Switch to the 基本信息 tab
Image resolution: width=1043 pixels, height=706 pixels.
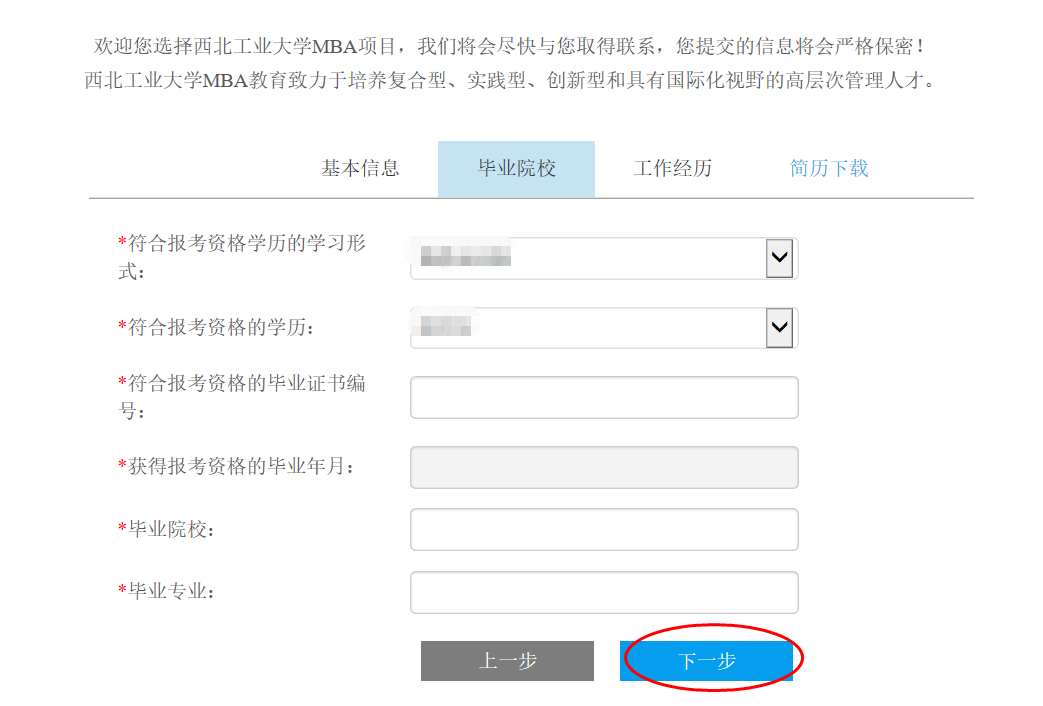[x=360, y=168]
